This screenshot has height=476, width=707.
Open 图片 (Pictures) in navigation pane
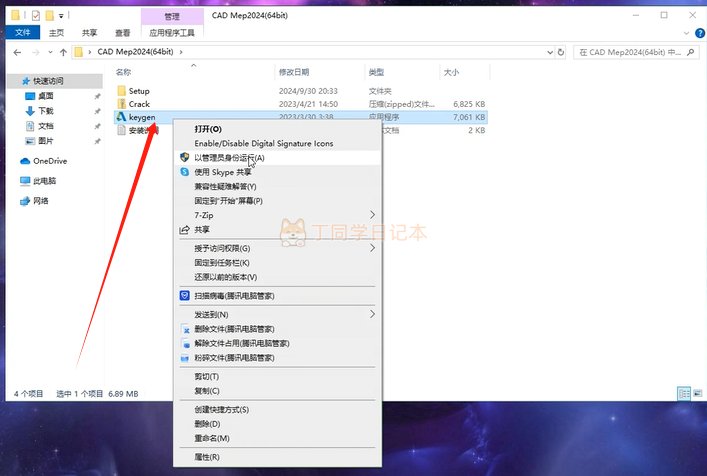(x=46, y=141)
